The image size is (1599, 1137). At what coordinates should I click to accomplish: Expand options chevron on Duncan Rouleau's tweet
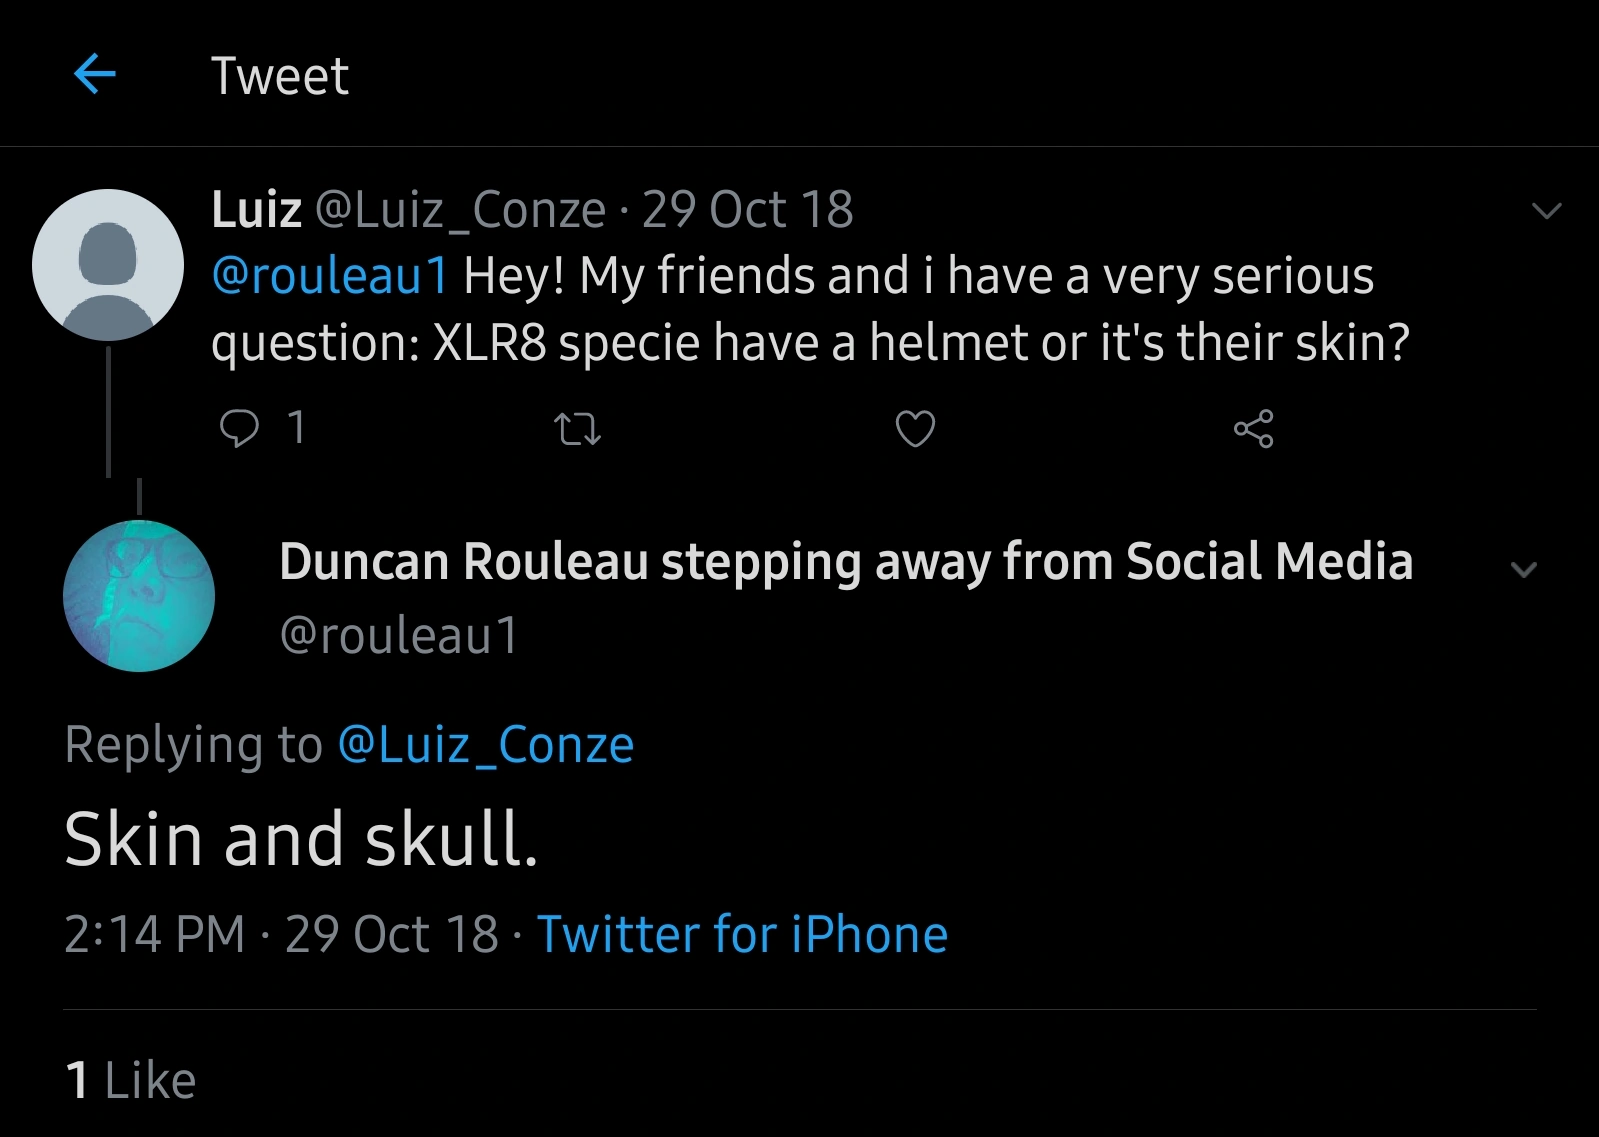coord(1523,570)
